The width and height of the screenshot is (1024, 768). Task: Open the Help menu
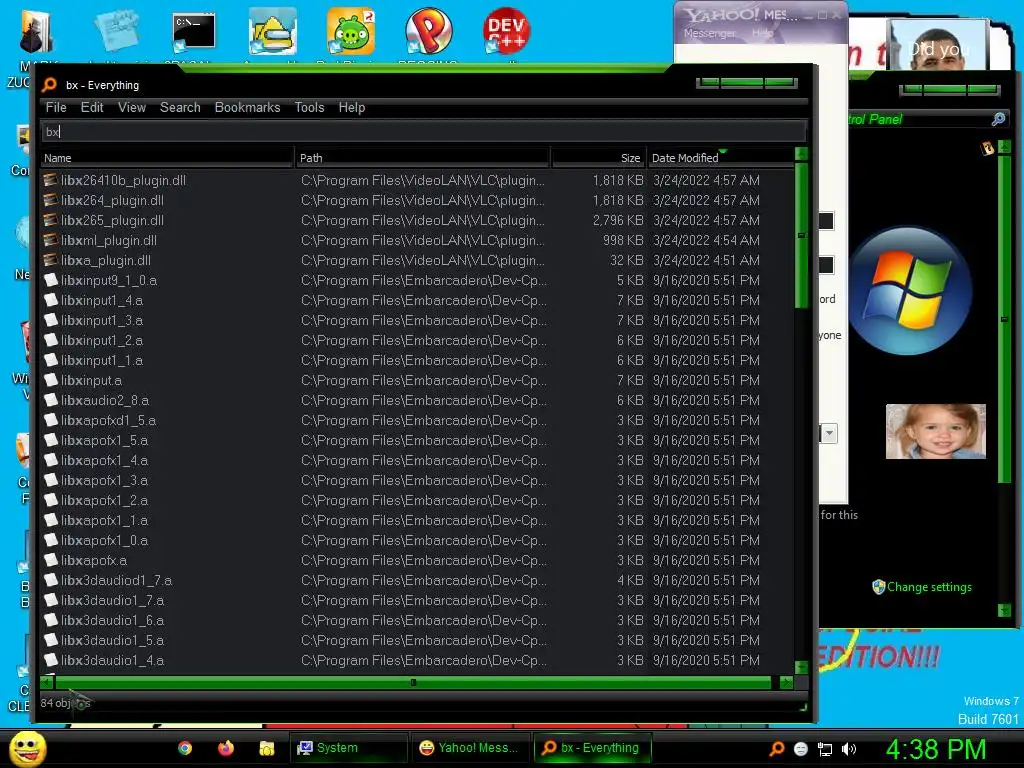pyautogui.click(x=351, y=108)
